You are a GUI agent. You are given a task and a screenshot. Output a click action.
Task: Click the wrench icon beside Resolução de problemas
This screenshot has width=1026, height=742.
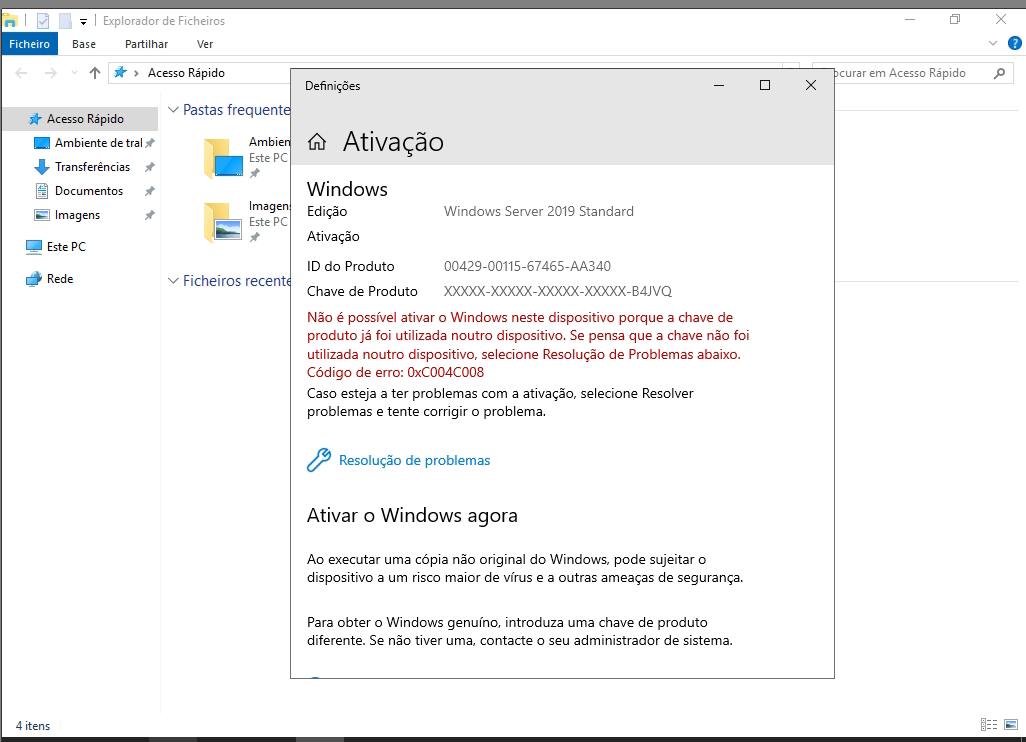[x=318, y=460]
